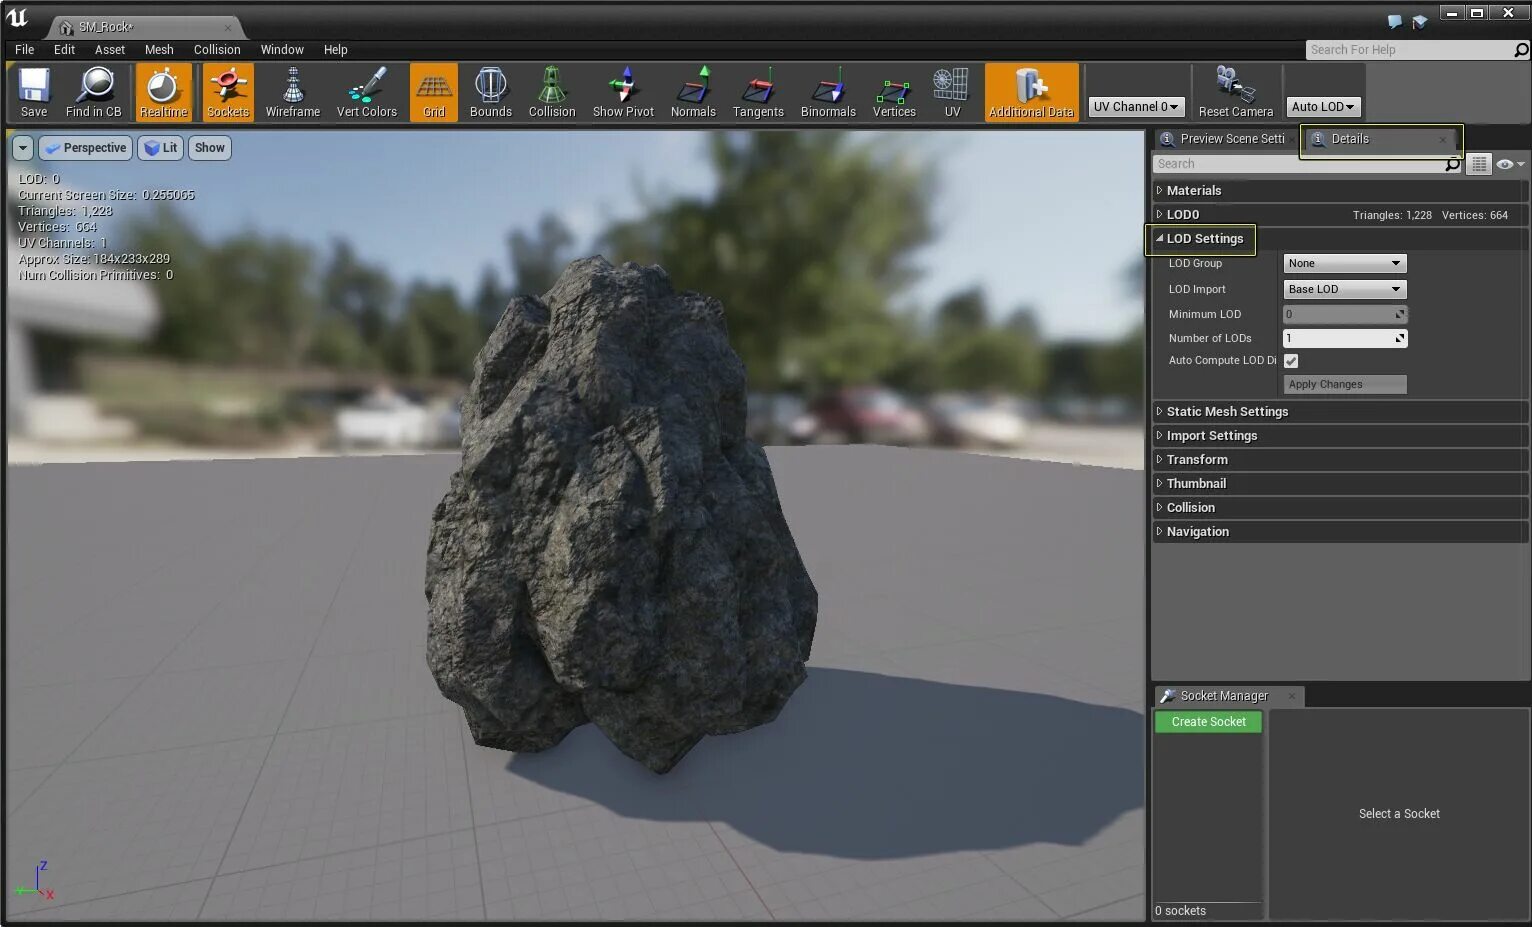Turn off the Grid toggle

pyautogui.click(x=433, y=92)
